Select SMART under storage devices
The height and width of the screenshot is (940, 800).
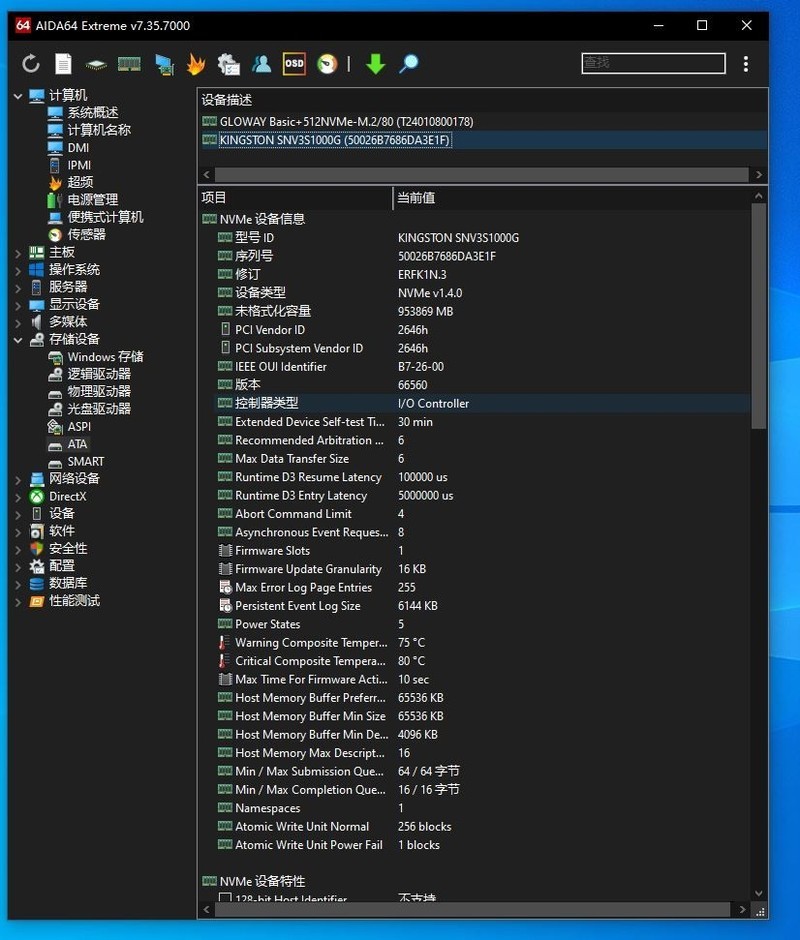[x=85, y=462]
